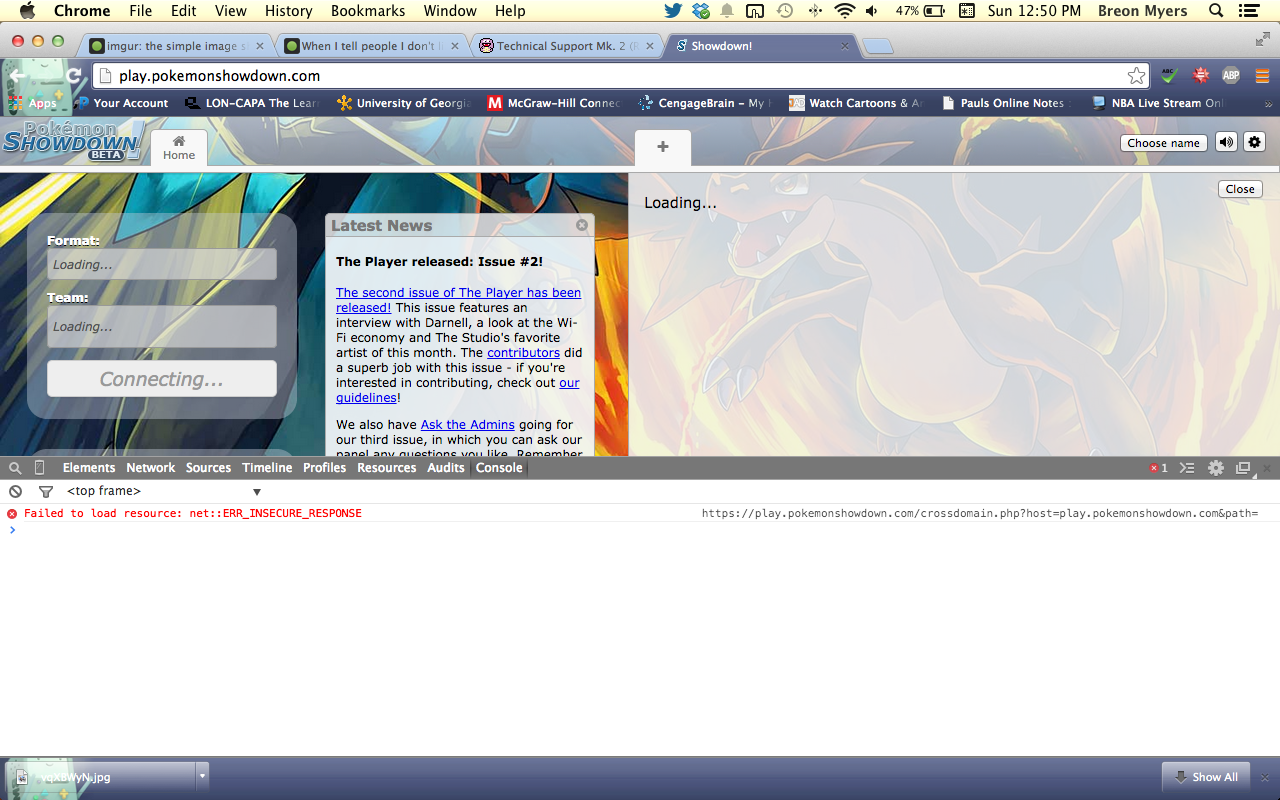Open the 'our guidelines' link

[x=458, y=390]
